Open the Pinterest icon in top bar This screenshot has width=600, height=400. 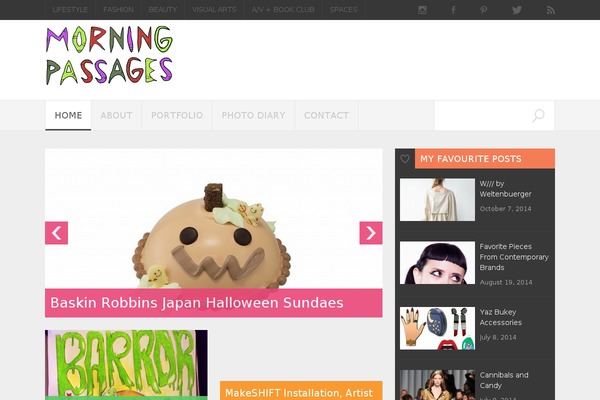click(484, 10)
